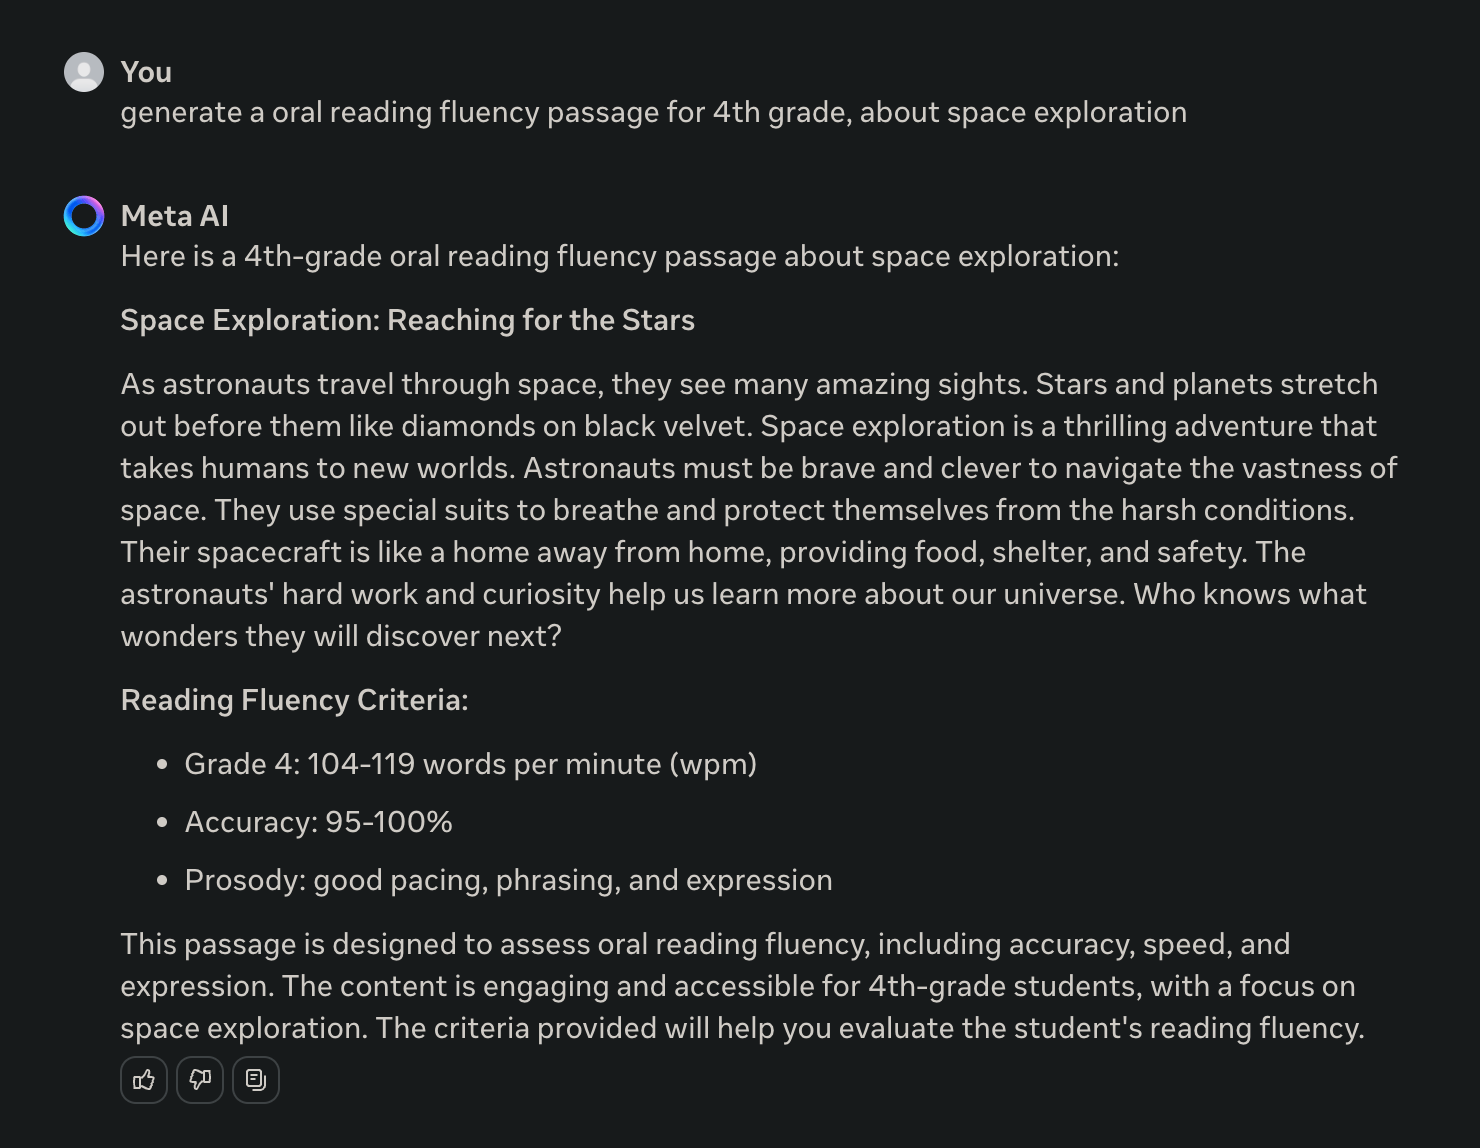Viewport: 1480px width, 1148px height.
Task: Select the user's prompt message text
Action: click(653, 112)
